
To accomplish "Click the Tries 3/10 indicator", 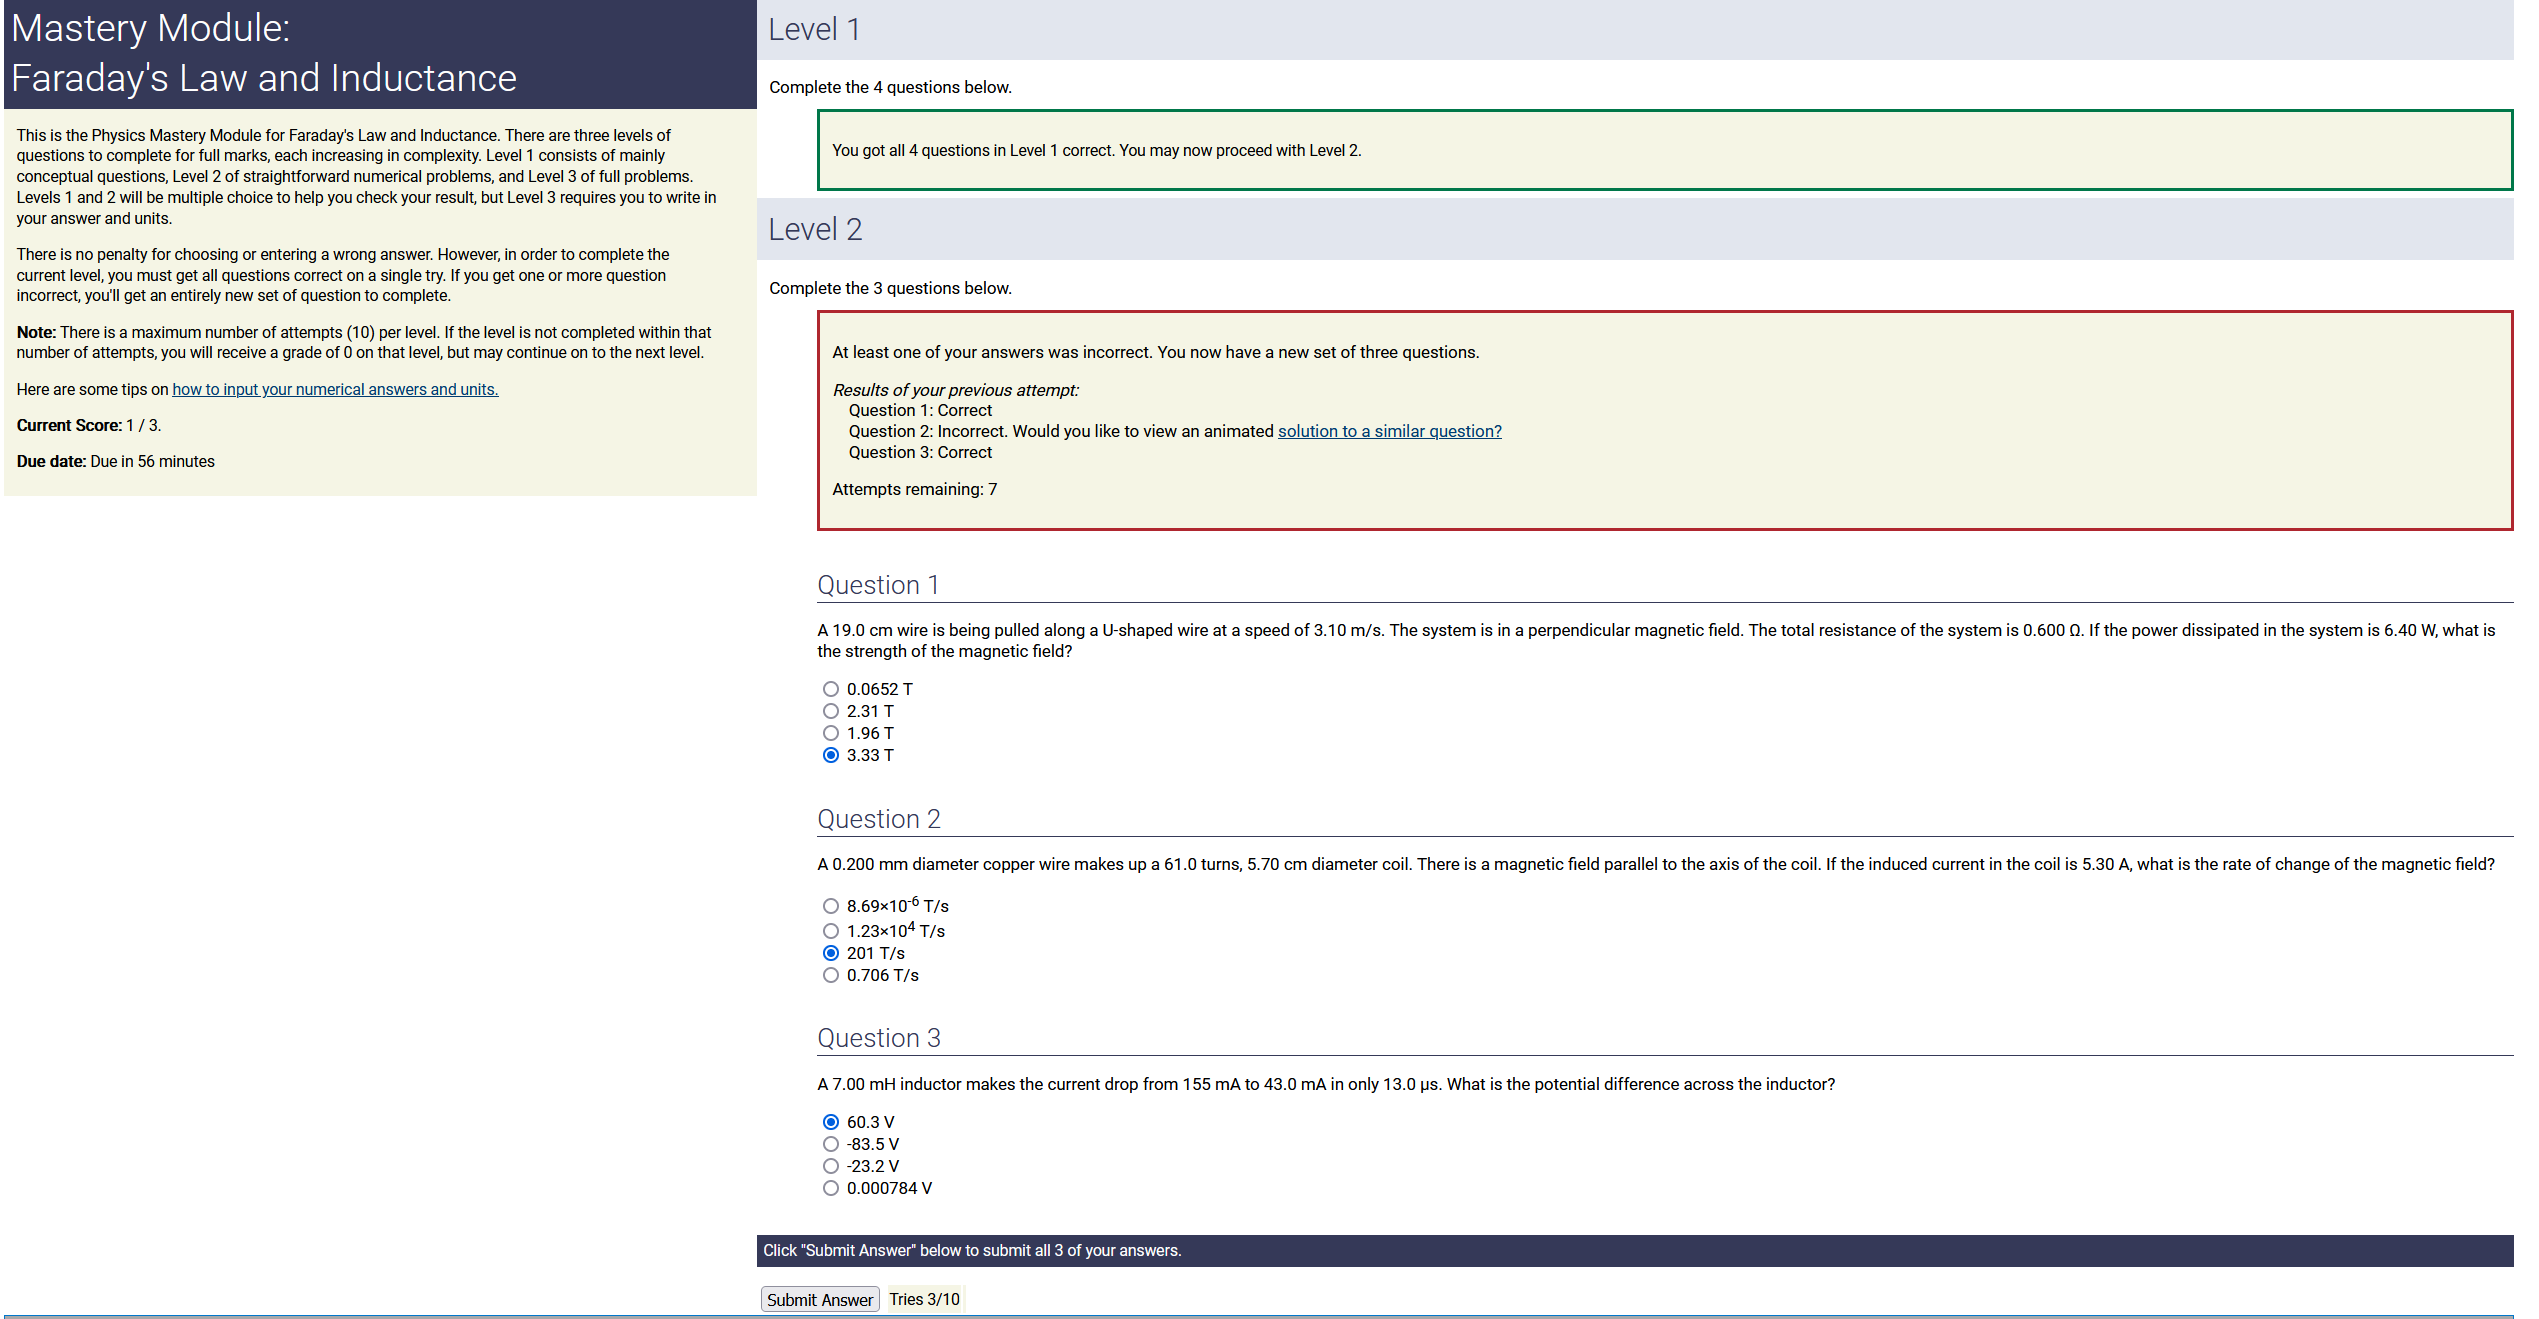I will coord(924,1299).
